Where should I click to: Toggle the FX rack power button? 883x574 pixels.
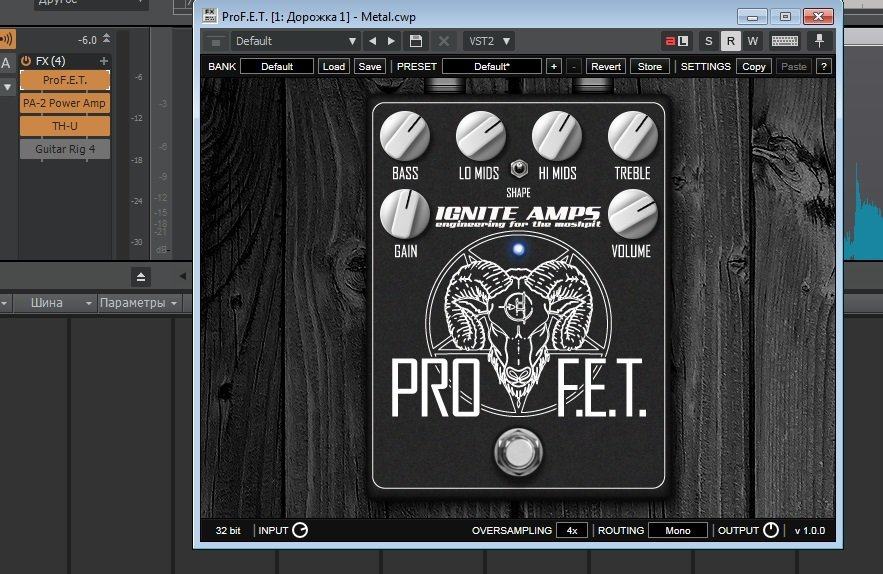click(26, 61)
